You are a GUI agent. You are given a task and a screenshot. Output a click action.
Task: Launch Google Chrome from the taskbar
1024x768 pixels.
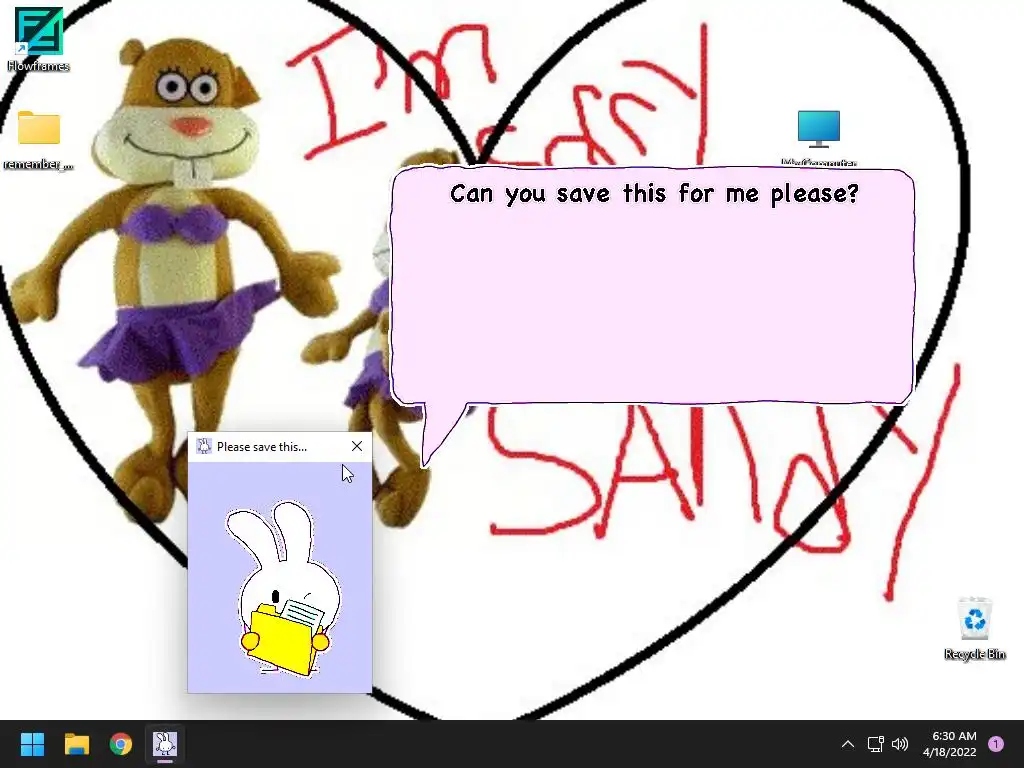tap(121, 744)
